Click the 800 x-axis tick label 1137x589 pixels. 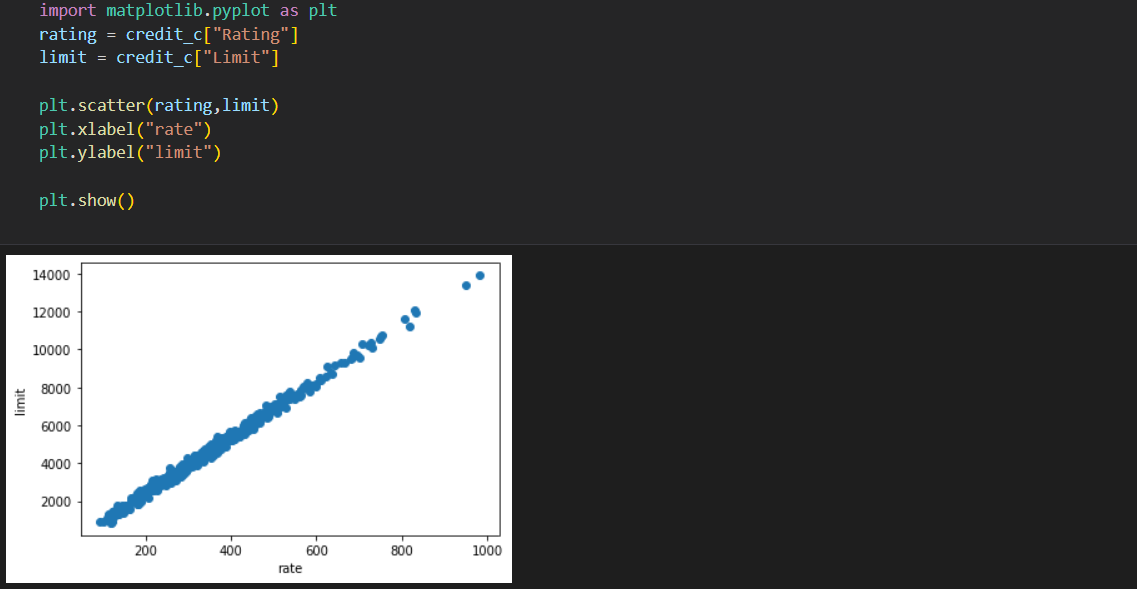tap(402, 550)
